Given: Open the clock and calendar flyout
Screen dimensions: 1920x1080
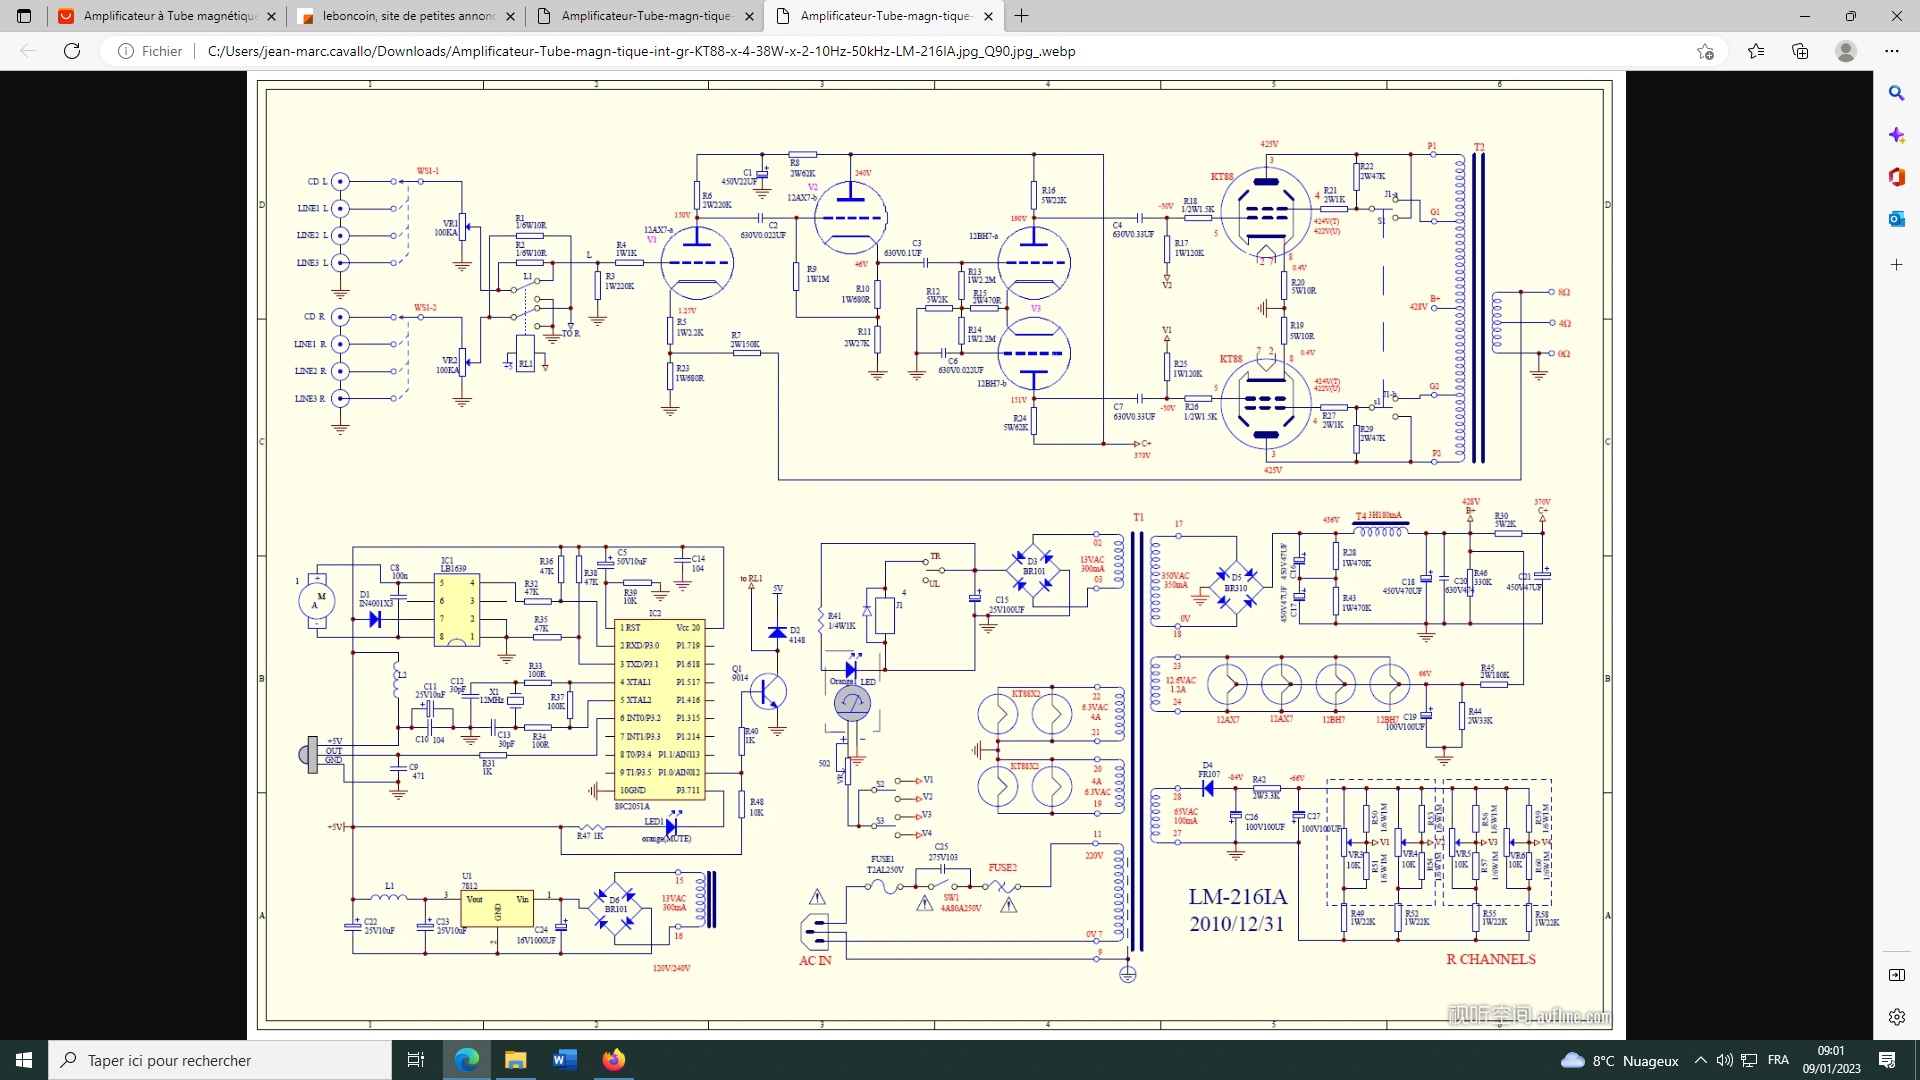Looking at the screenshot, I should (x=1831, y=1060).
